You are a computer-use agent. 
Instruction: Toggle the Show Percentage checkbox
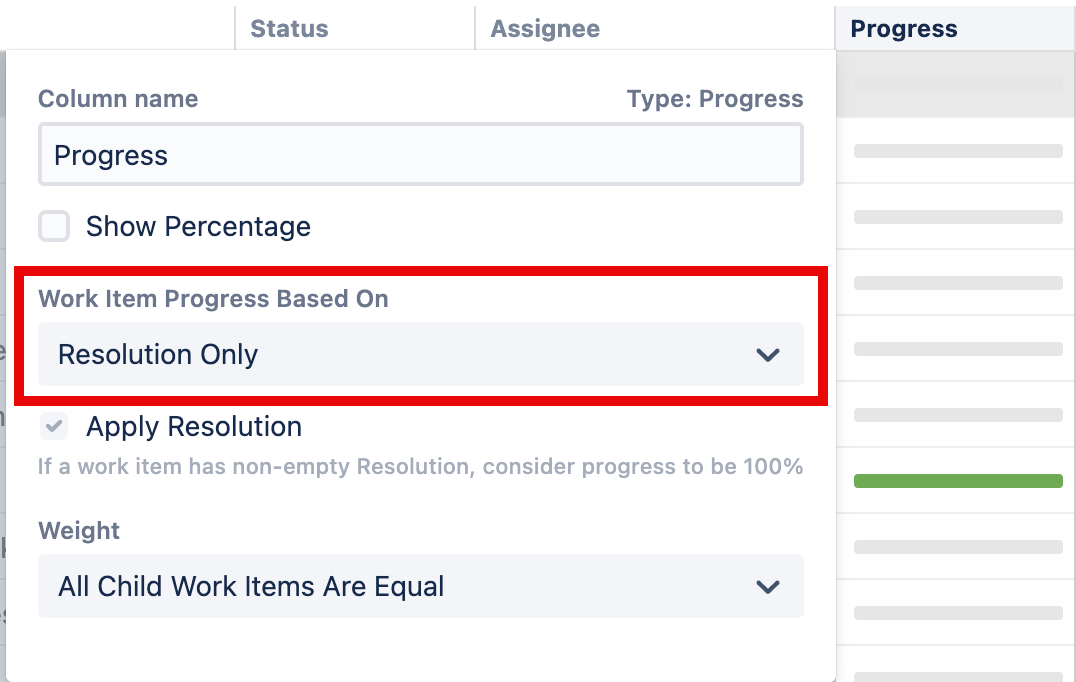tap(54, 227)
